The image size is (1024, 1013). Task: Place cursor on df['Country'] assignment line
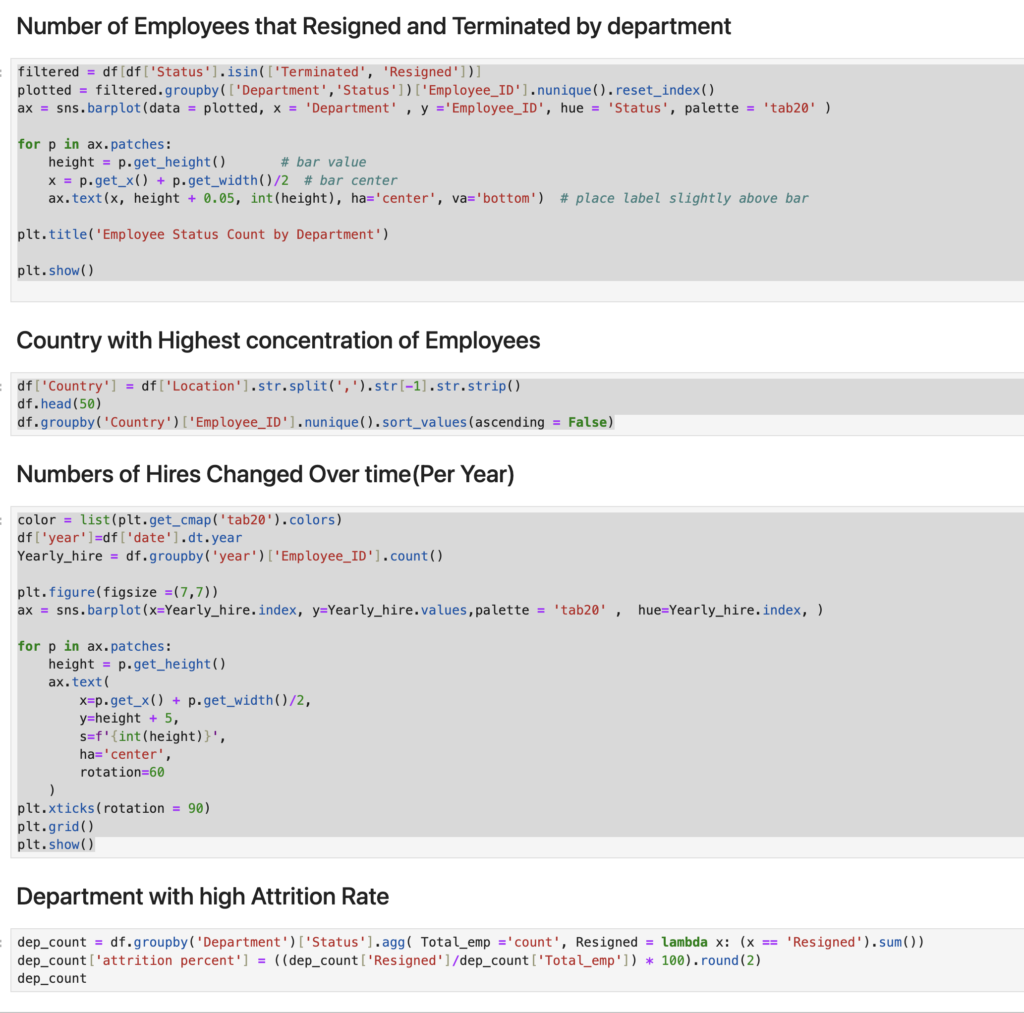click(x=270, y=386)
